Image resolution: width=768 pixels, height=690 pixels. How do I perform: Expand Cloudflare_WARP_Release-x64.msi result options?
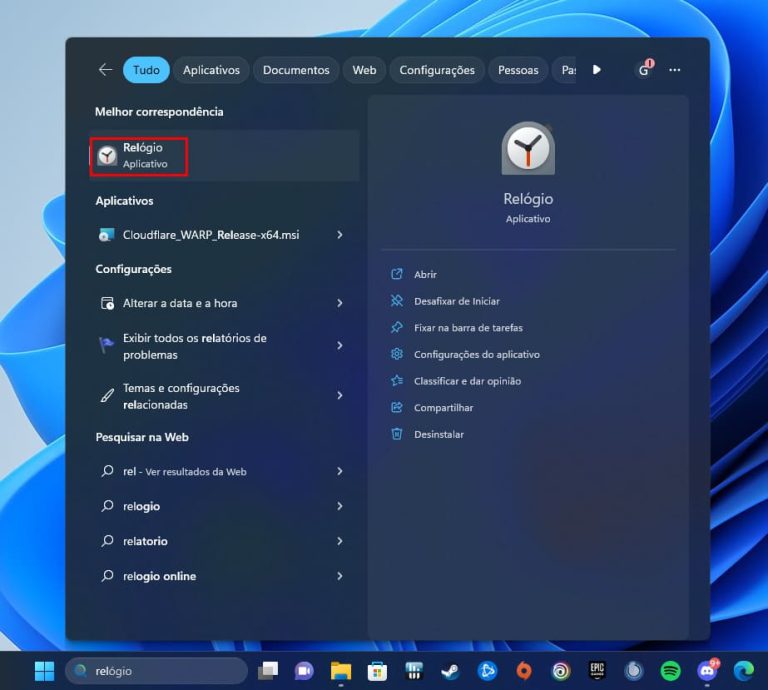pyautogui.click(x=340, y=235)
